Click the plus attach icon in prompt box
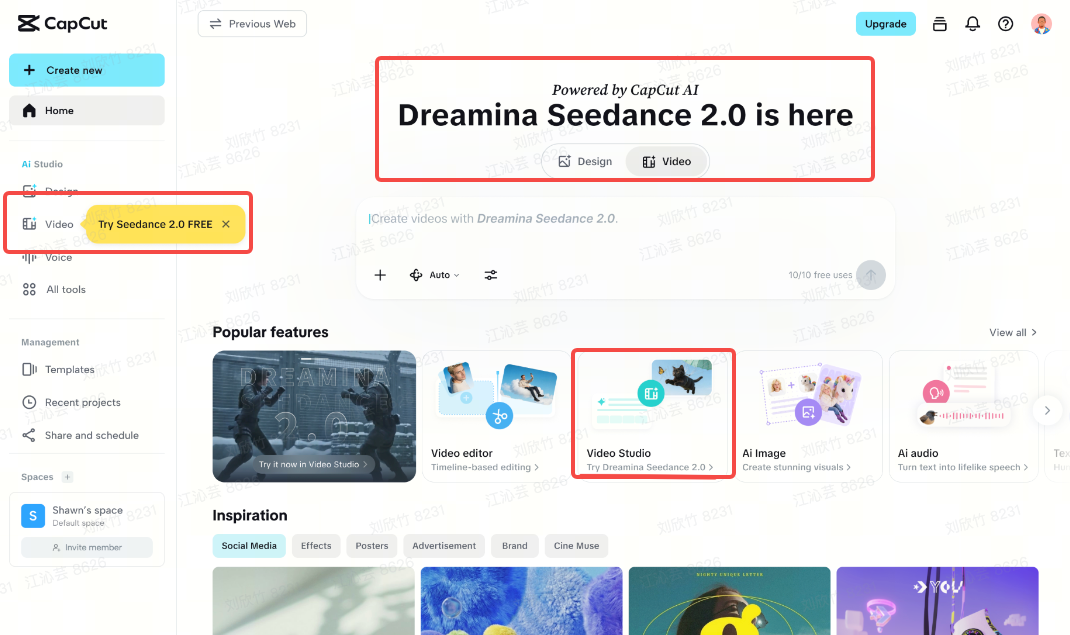The image size is (1070, 635). click(x=380, y=275)
